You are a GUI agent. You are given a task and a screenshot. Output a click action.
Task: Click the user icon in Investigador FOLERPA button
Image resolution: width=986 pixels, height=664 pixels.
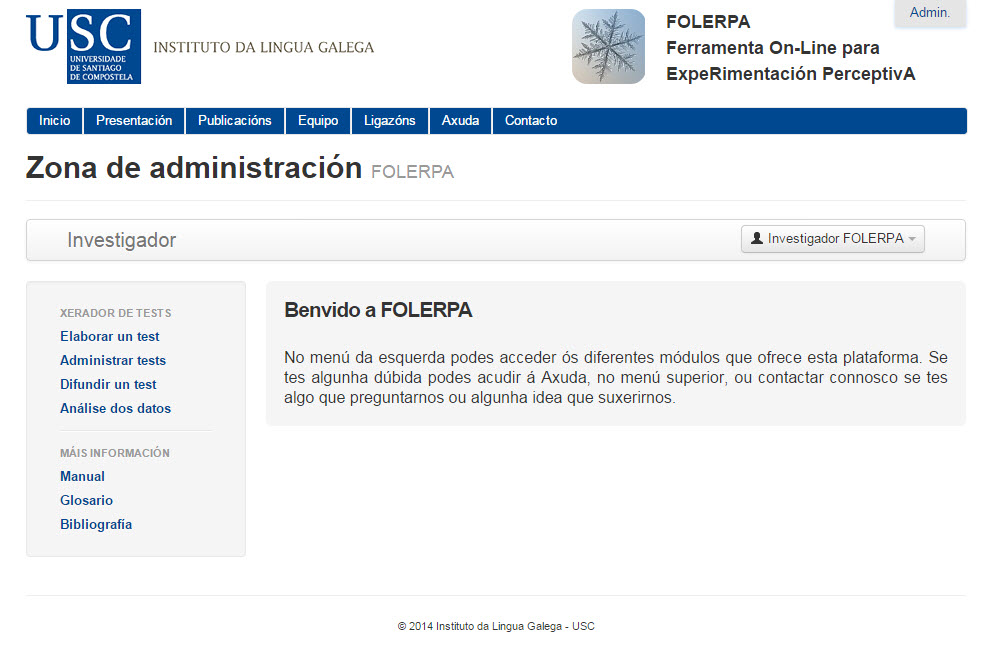pyautogui.click(x=757, y=239)
